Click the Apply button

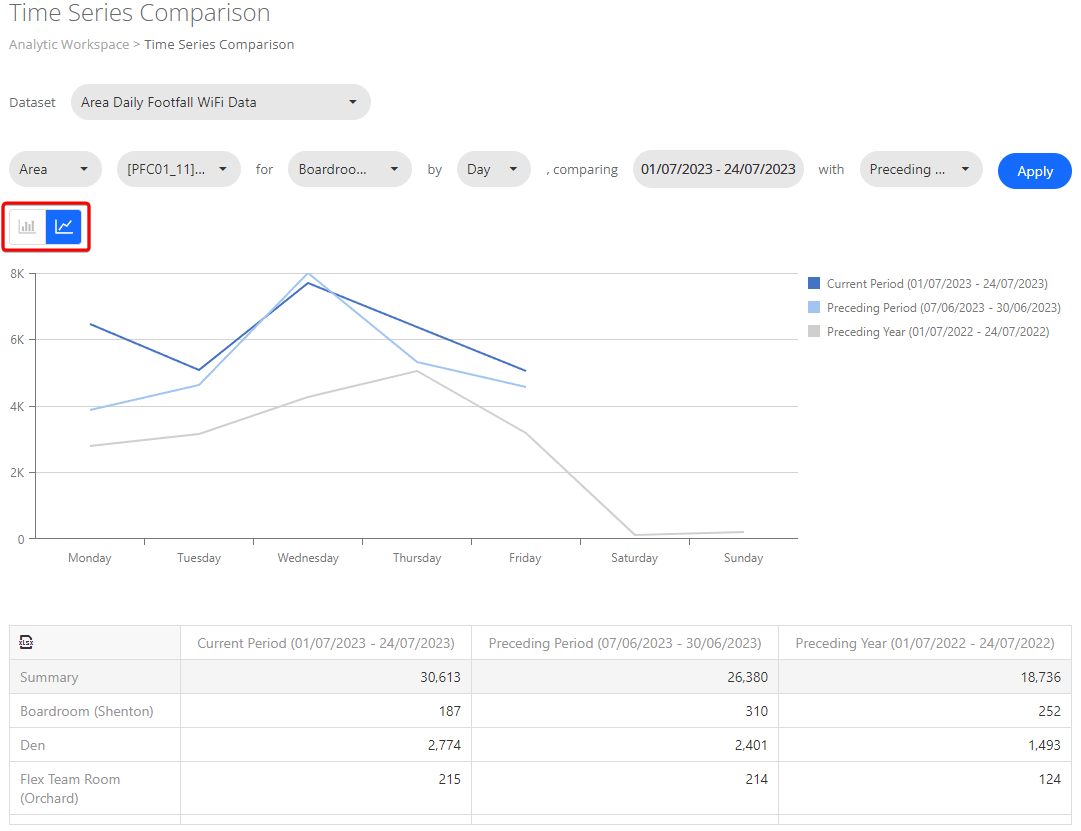pos(1034,171)
